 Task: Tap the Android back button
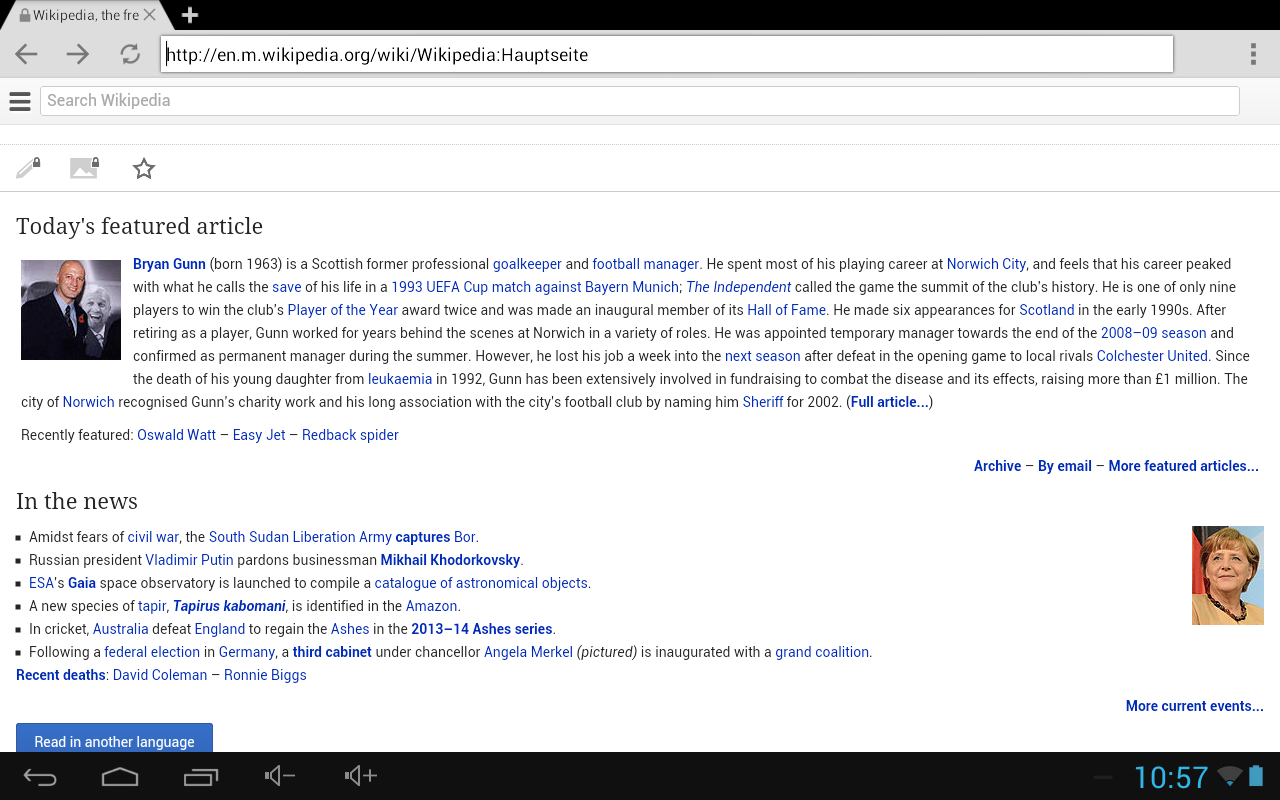point(40,776)
